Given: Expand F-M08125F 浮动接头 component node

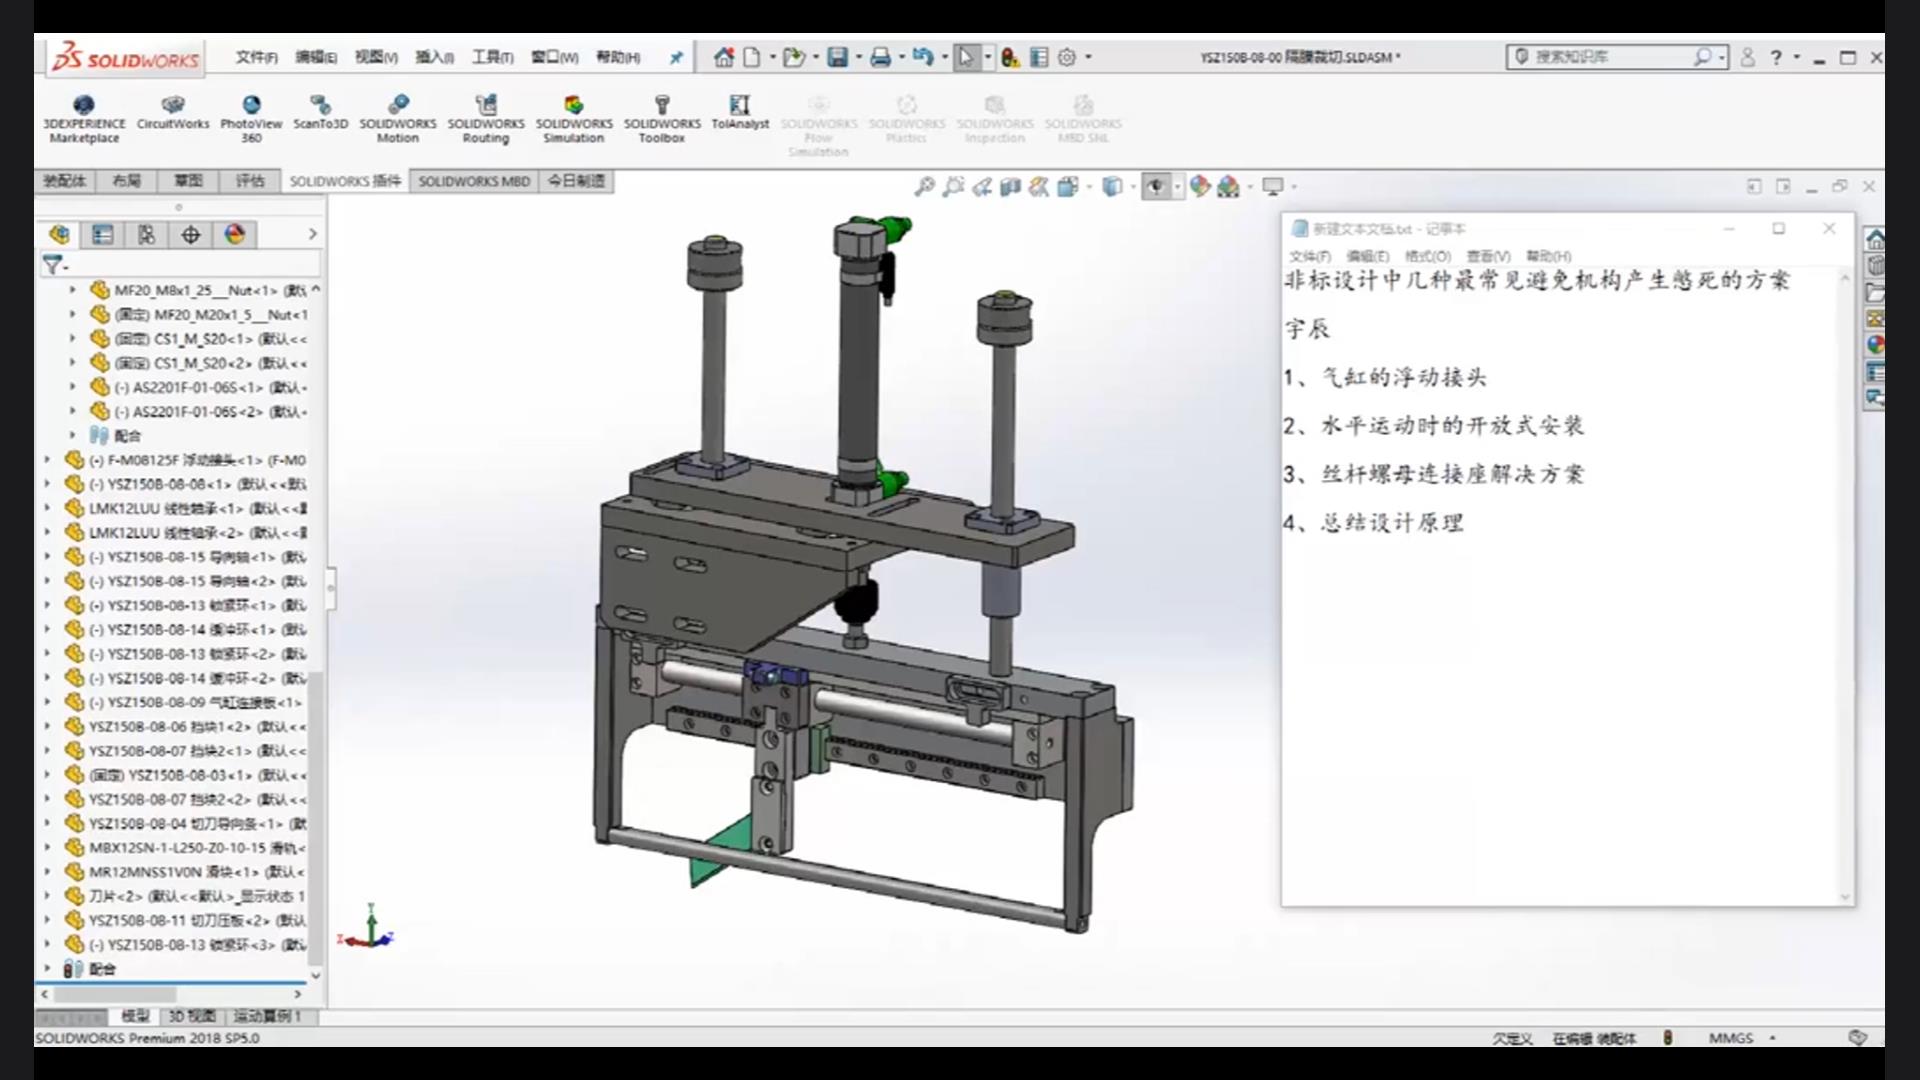Looking at the screenshot, I should click(x=47, y=460).
